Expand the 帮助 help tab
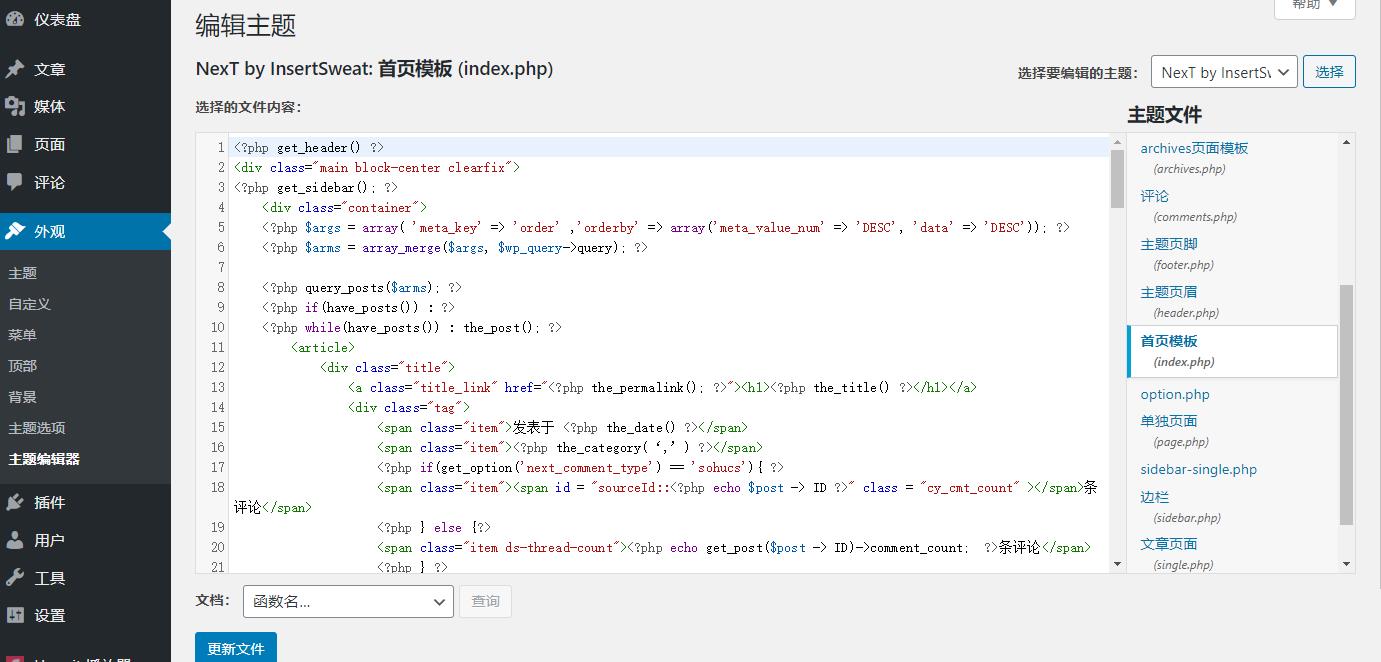The width and height of the screenshot is (1381, 662). [x=1314, y=6]
